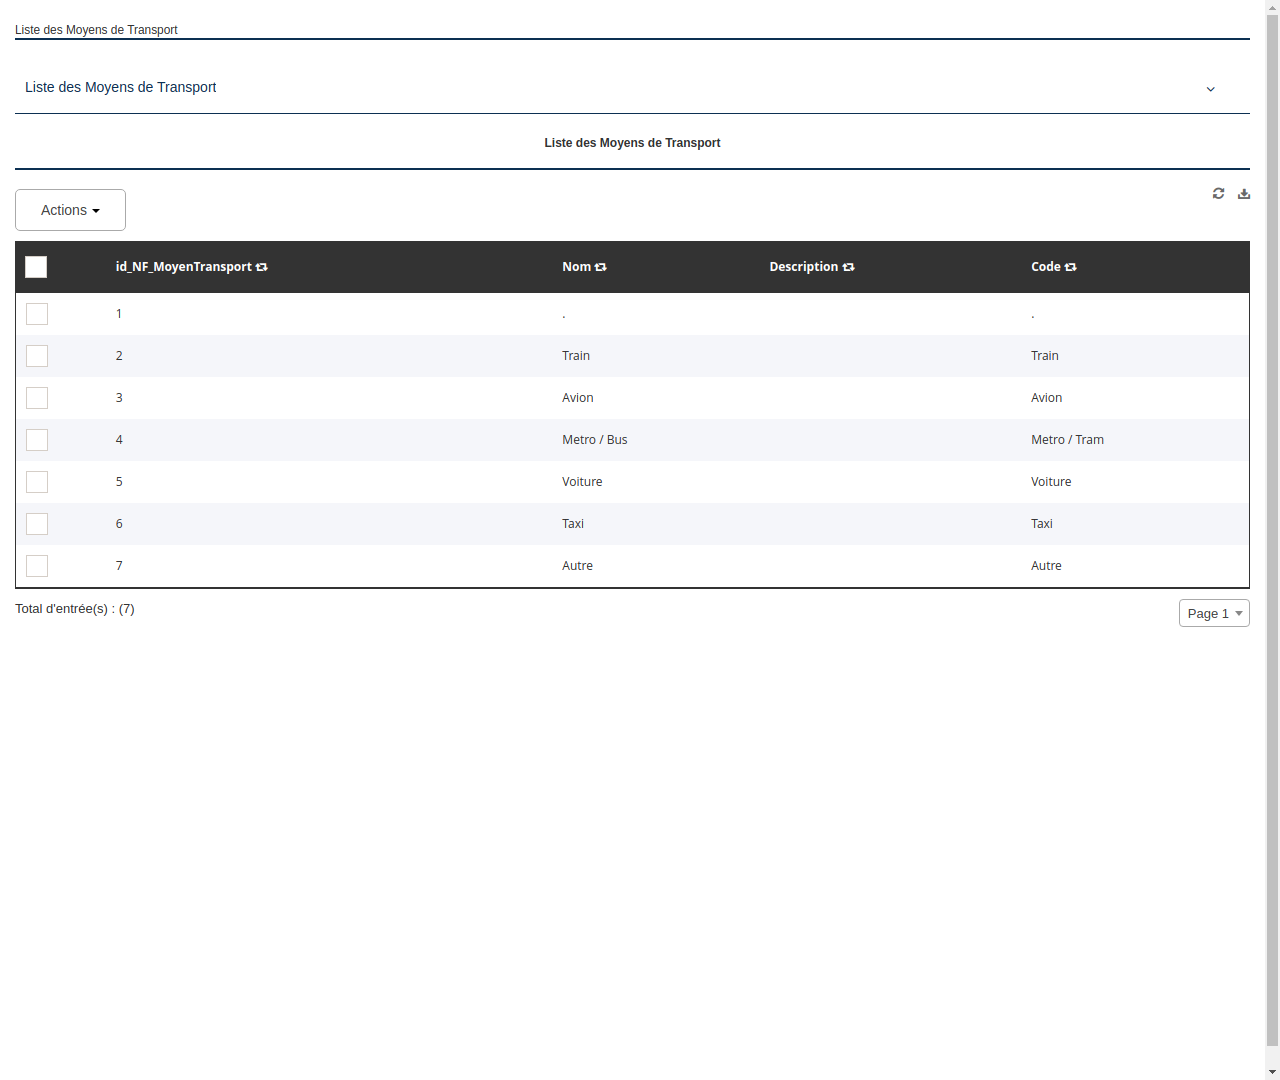Check the Train row checkbox
Viewport: 1280px width, 1080px height.
37,356
